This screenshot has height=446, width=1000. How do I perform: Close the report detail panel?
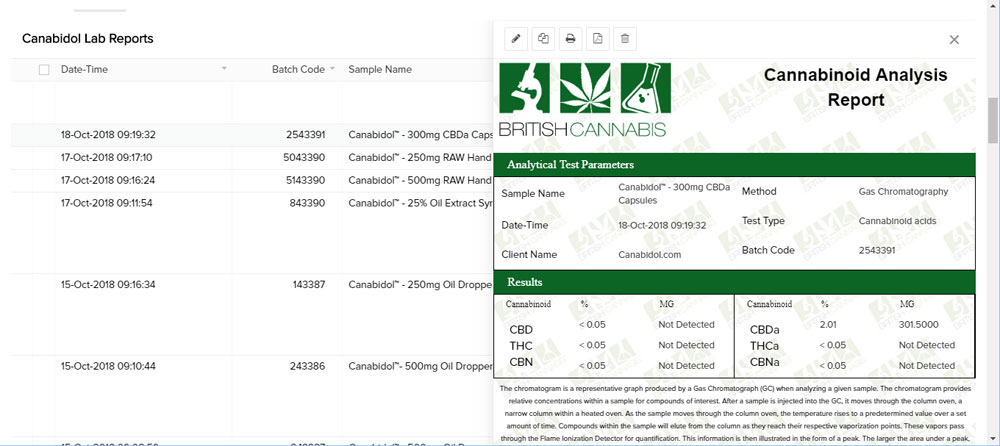(x=954, y=40)
